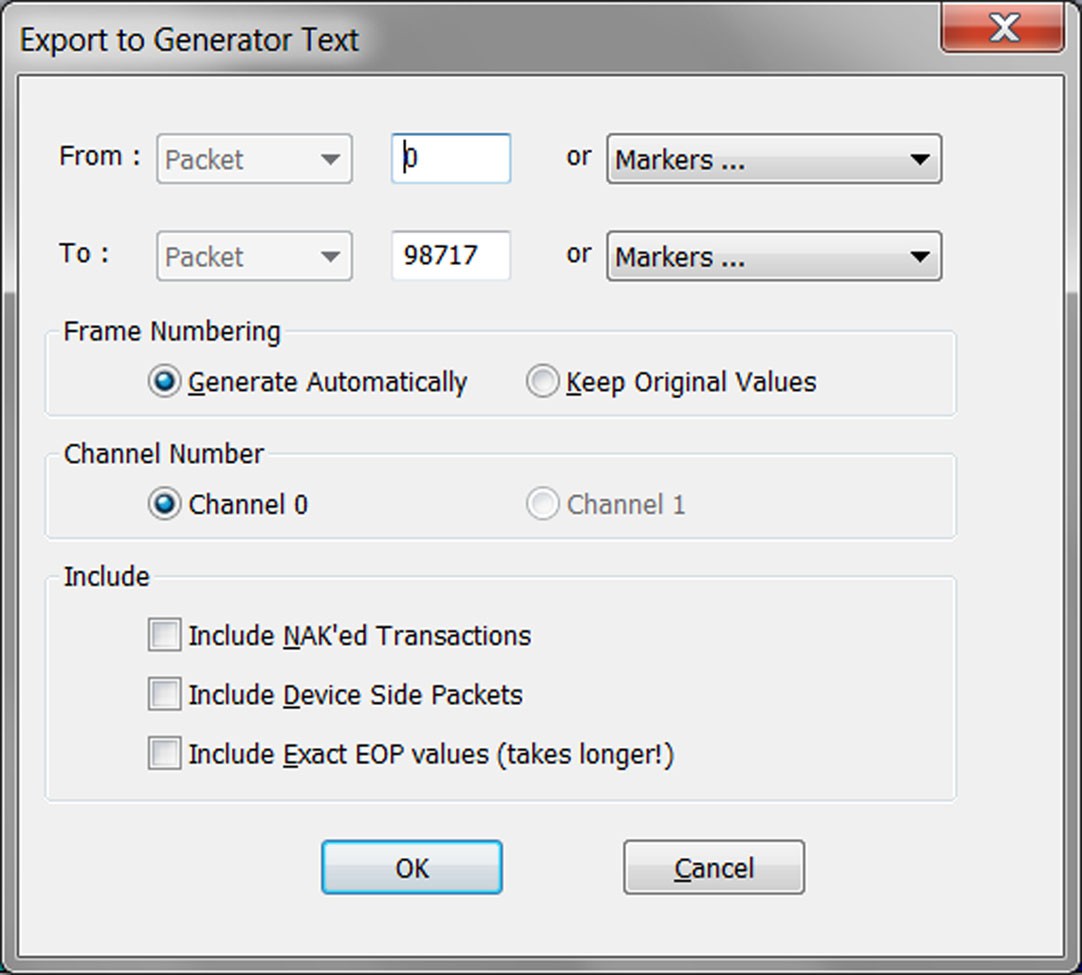Click the From Packet combo arrow
The height and width of the screenshot is (975, 1082).
(331, 159)
